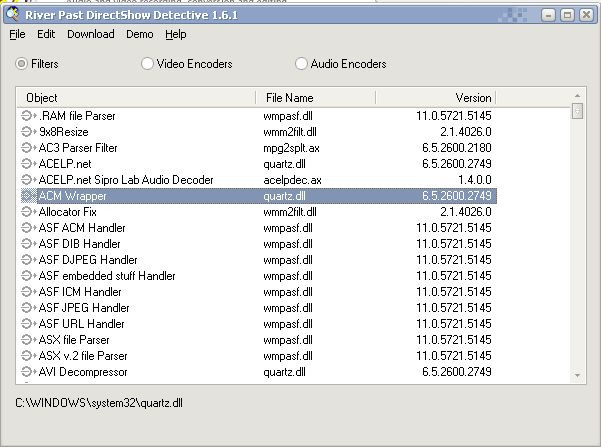The image size is (601, 447).
Task: Select the Allocator Fix entry
Action: [x=257, y=212]
